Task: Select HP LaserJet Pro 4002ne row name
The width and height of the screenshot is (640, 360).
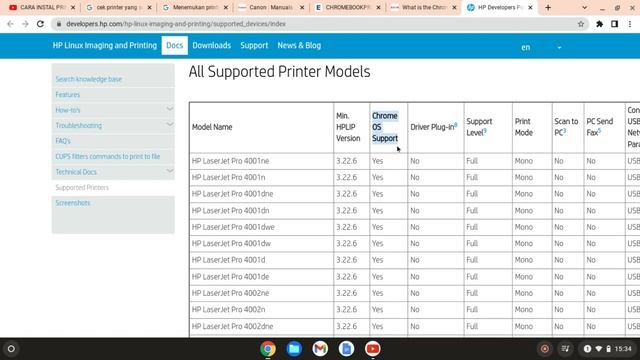Action: click(230, 293)
